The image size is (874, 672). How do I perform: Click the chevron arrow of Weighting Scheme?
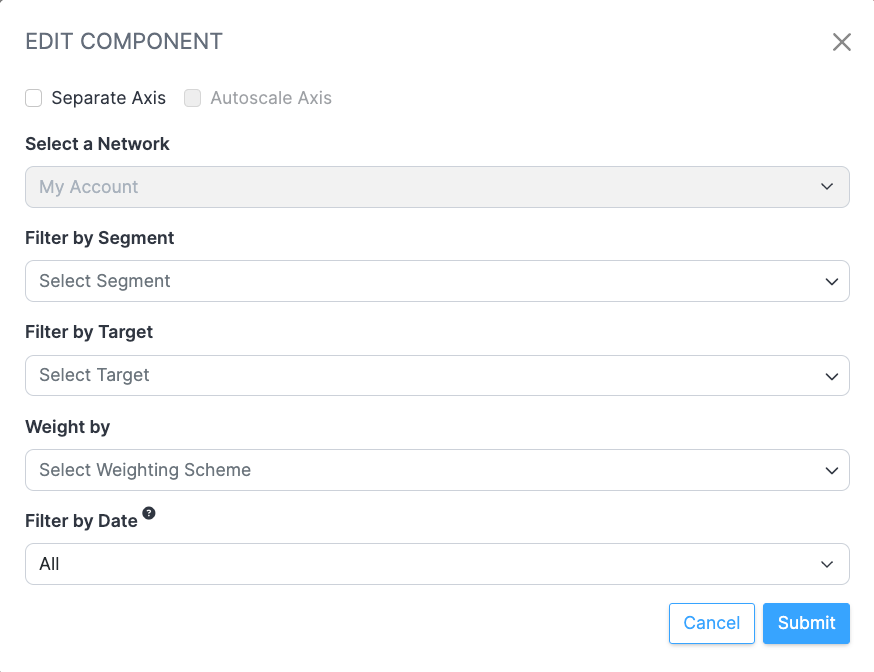831,470
